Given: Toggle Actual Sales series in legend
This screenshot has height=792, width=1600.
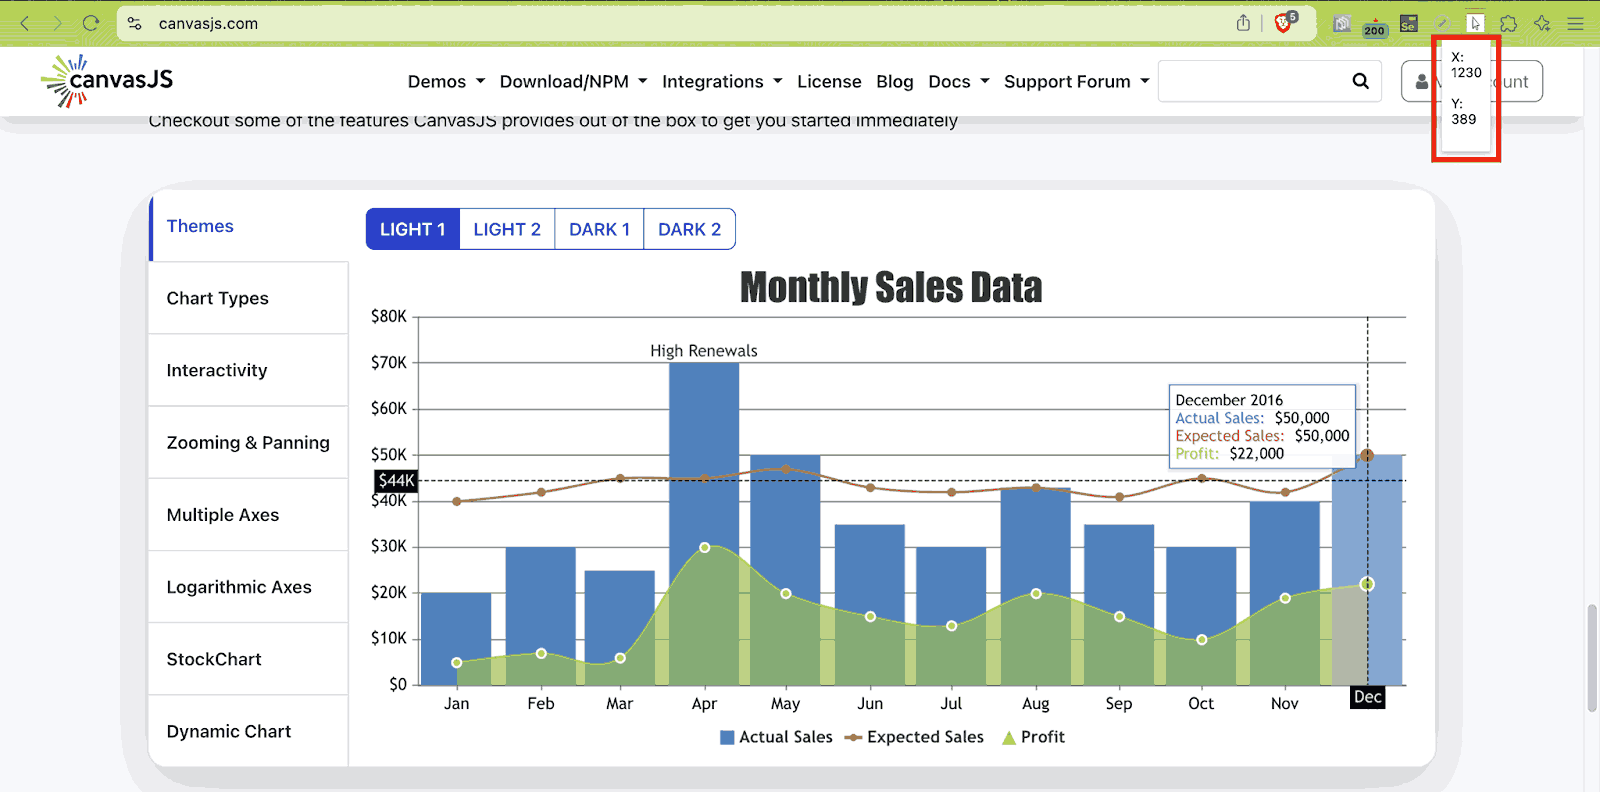Looking at the screenshot, I should (x=776, y=737).
